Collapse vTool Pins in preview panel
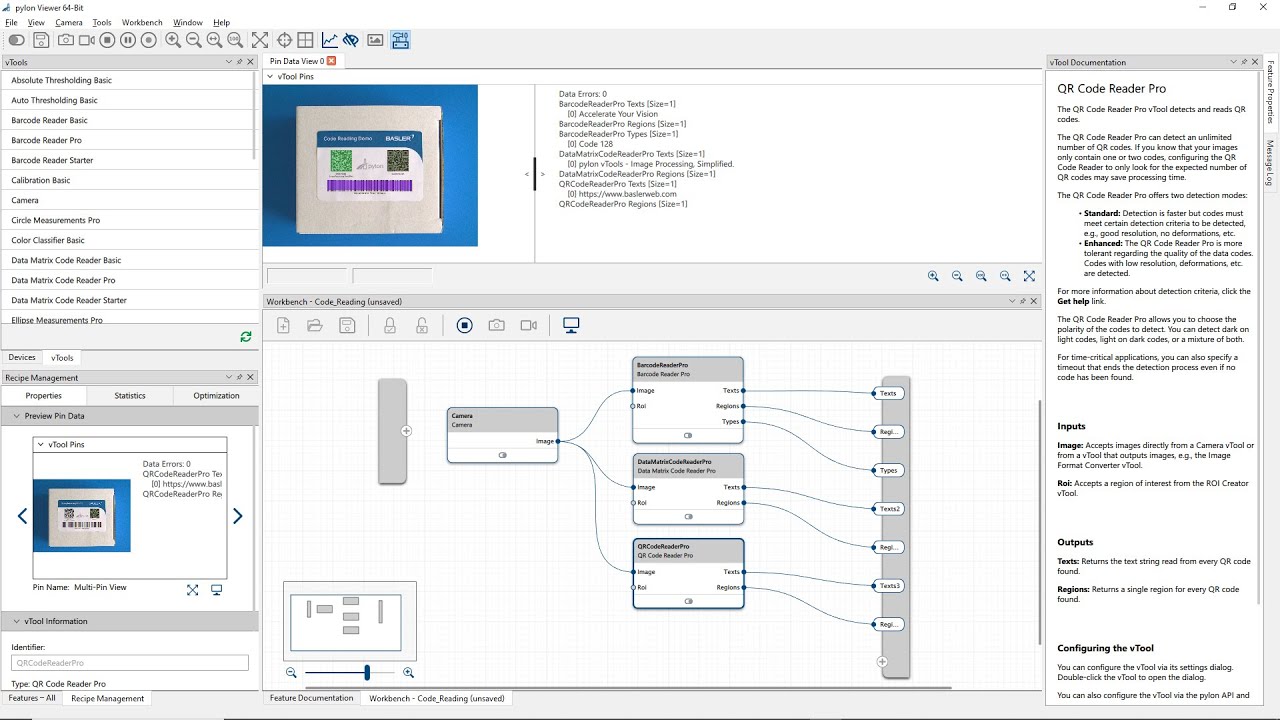Screen dimensions: 1280x720 click(x=40, y=445)
